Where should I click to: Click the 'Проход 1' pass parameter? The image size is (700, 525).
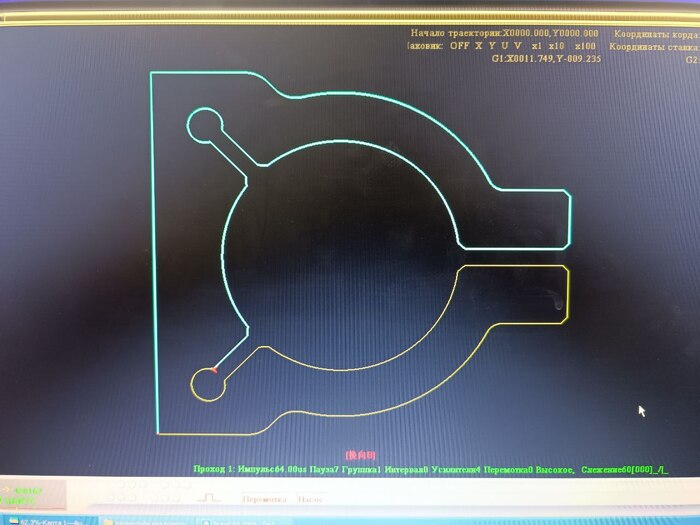point(213,469)
